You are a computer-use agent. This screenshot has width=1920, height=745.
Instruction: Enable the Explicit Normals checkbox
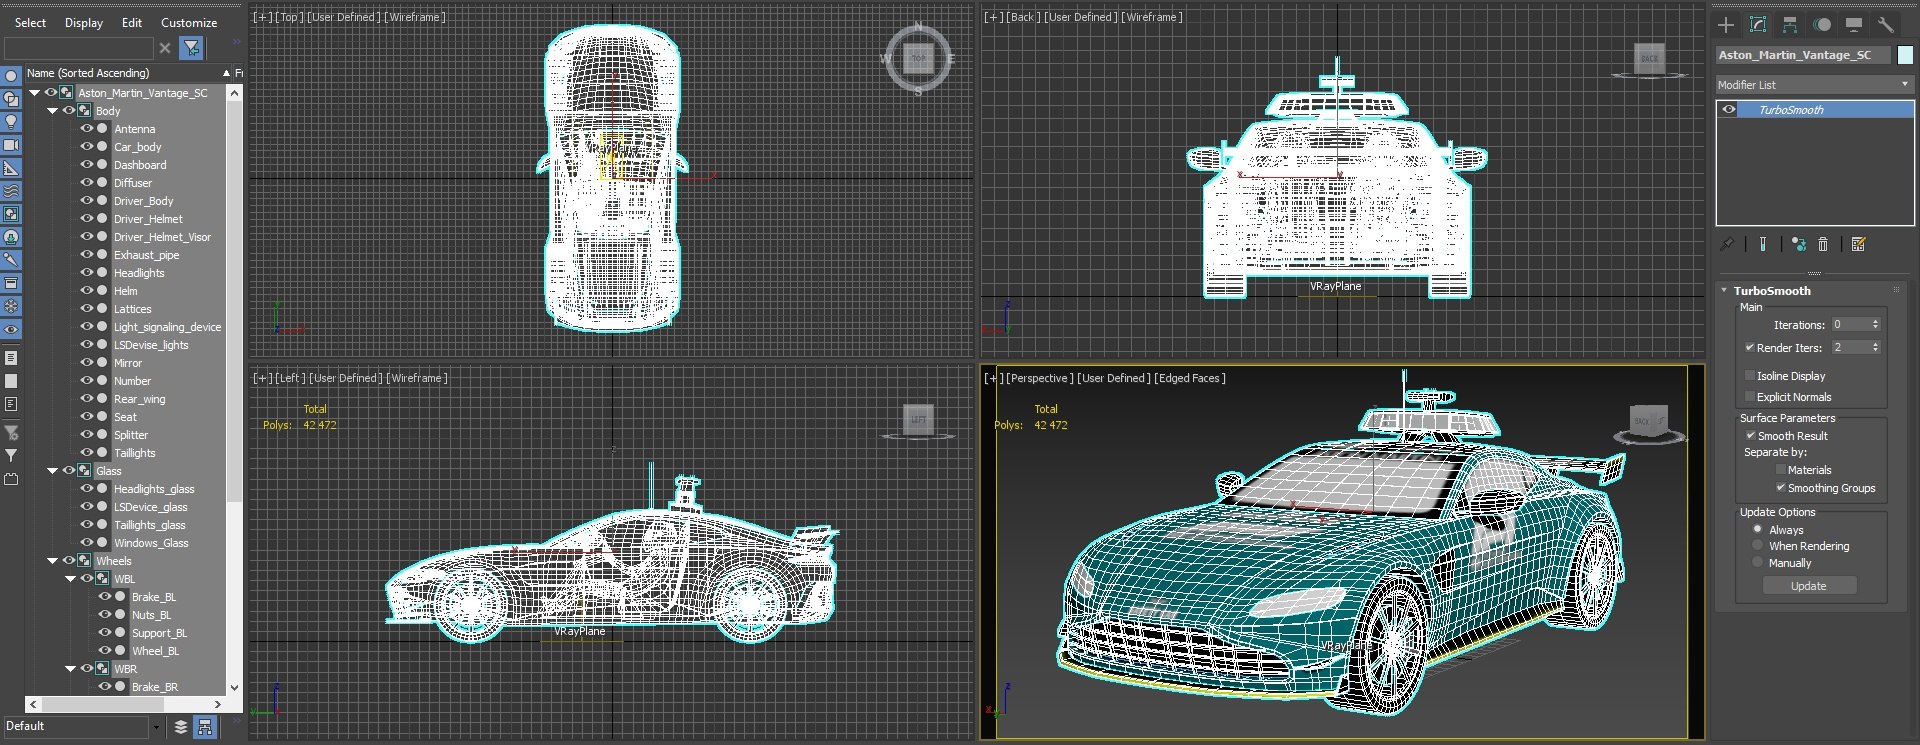[x=1749, y=397]
